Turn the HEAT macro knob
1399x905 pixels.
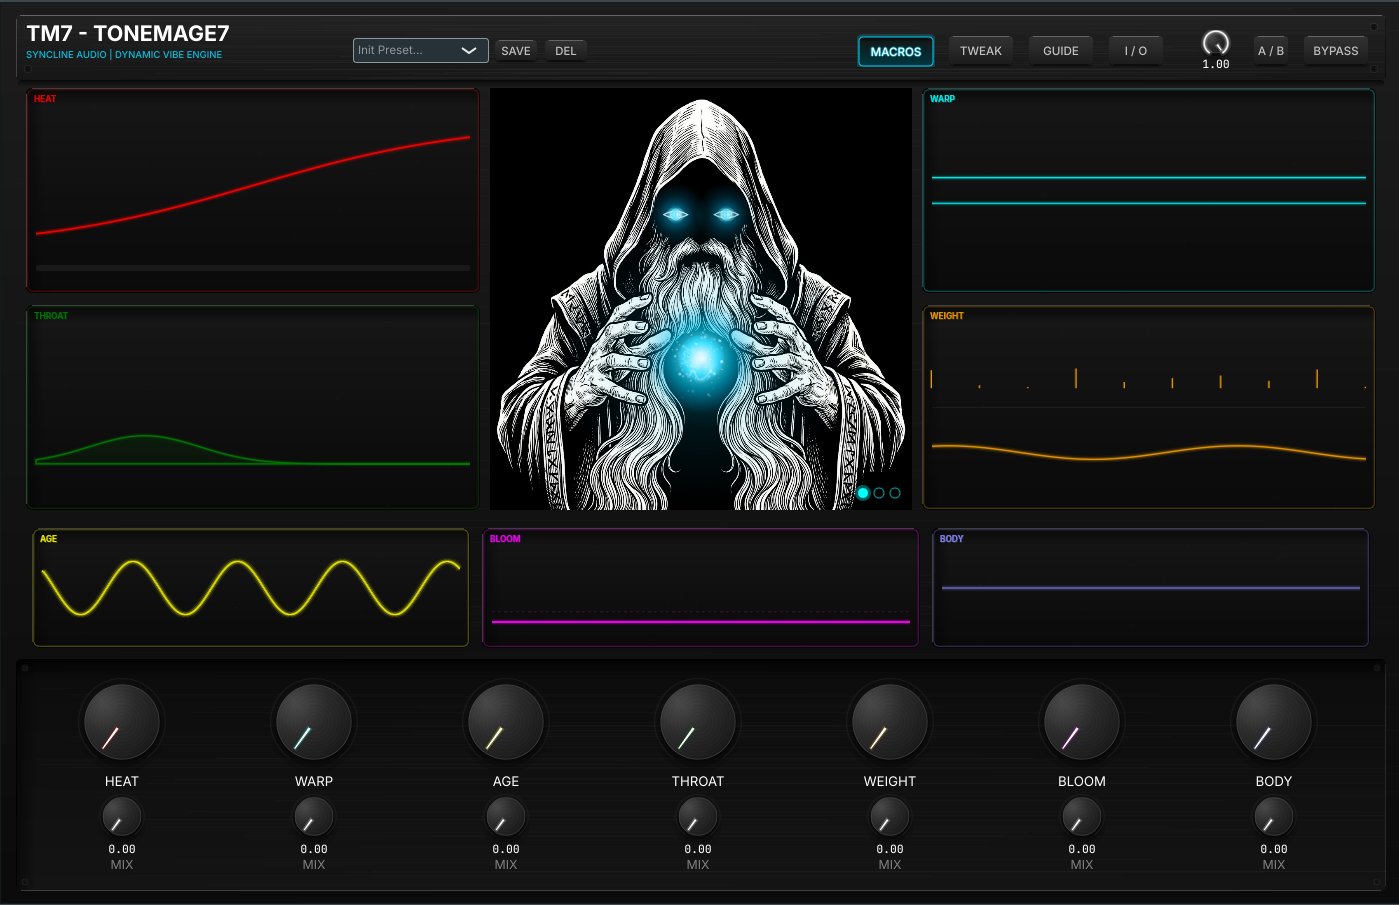point(121,722)
